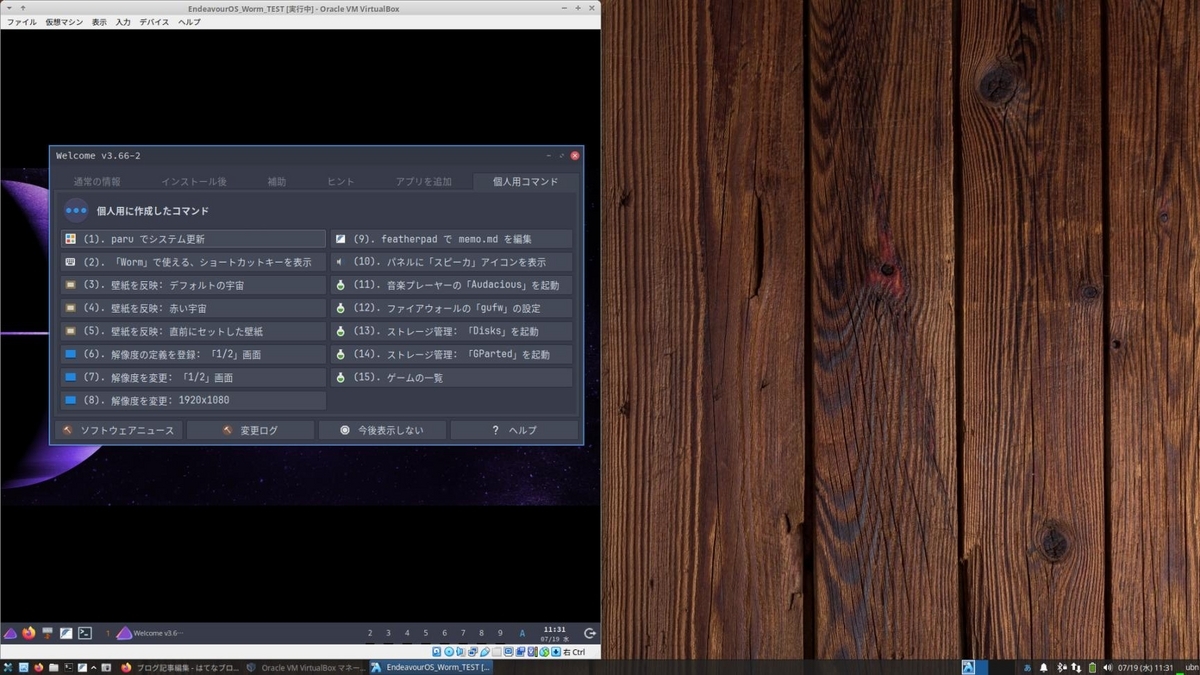Screen dimensions: 1200x675
Task: Open the volume speaker tray icon
Action: tap(1108, 667)
